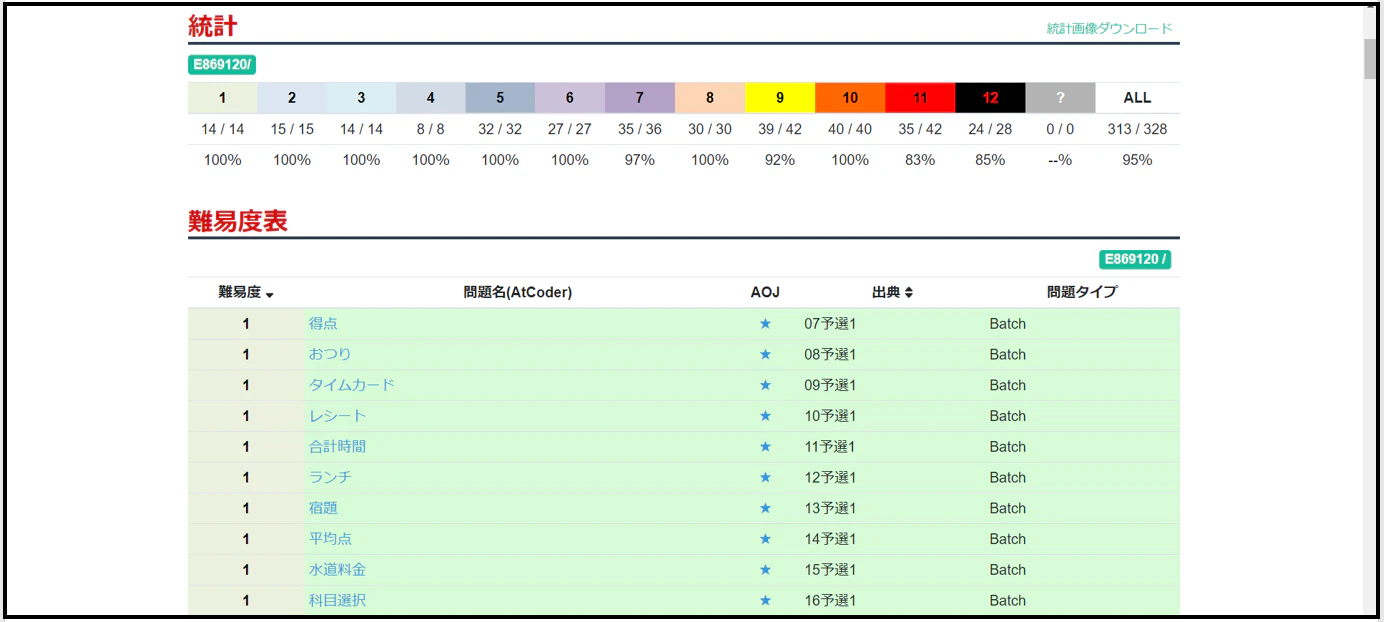
Task: Click the vertical page scrollbar thumb
Action: point(1370,58)
